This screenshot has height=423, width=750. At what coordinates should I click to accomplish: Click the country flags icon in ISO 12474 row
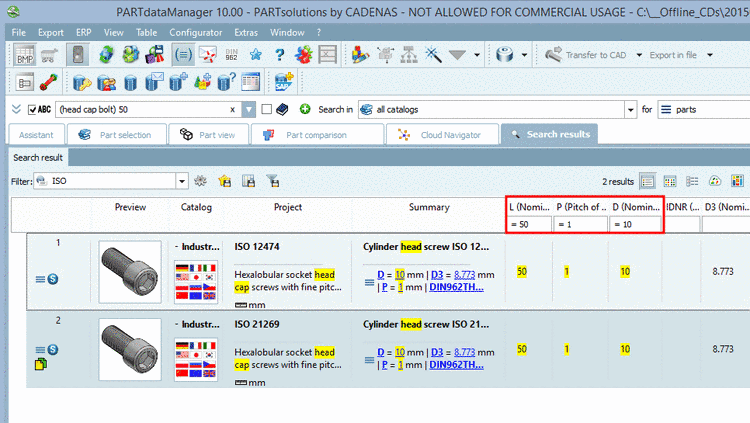[x=196, y=282]
